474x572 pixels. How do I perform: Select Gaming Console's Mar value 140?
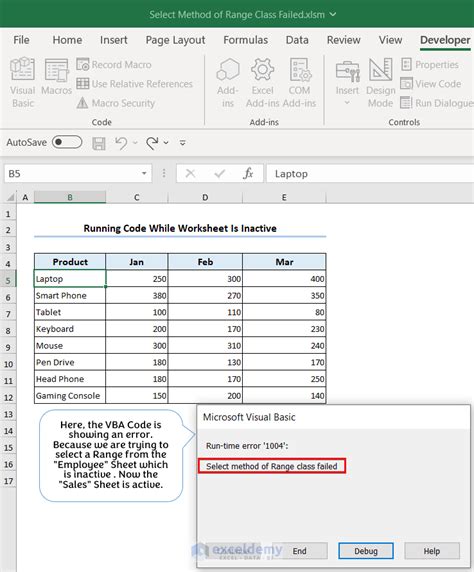[284, 395]
